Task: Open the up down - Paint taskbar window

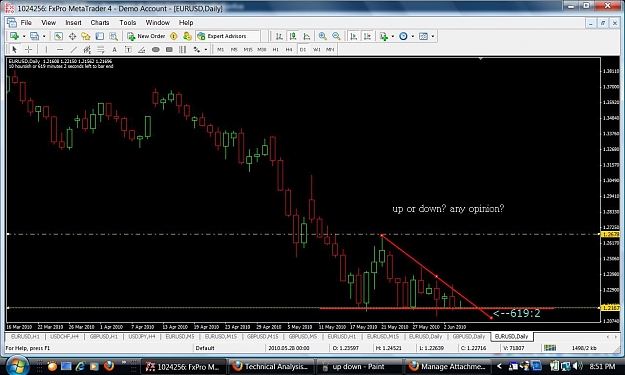Action: coord(358,367)
